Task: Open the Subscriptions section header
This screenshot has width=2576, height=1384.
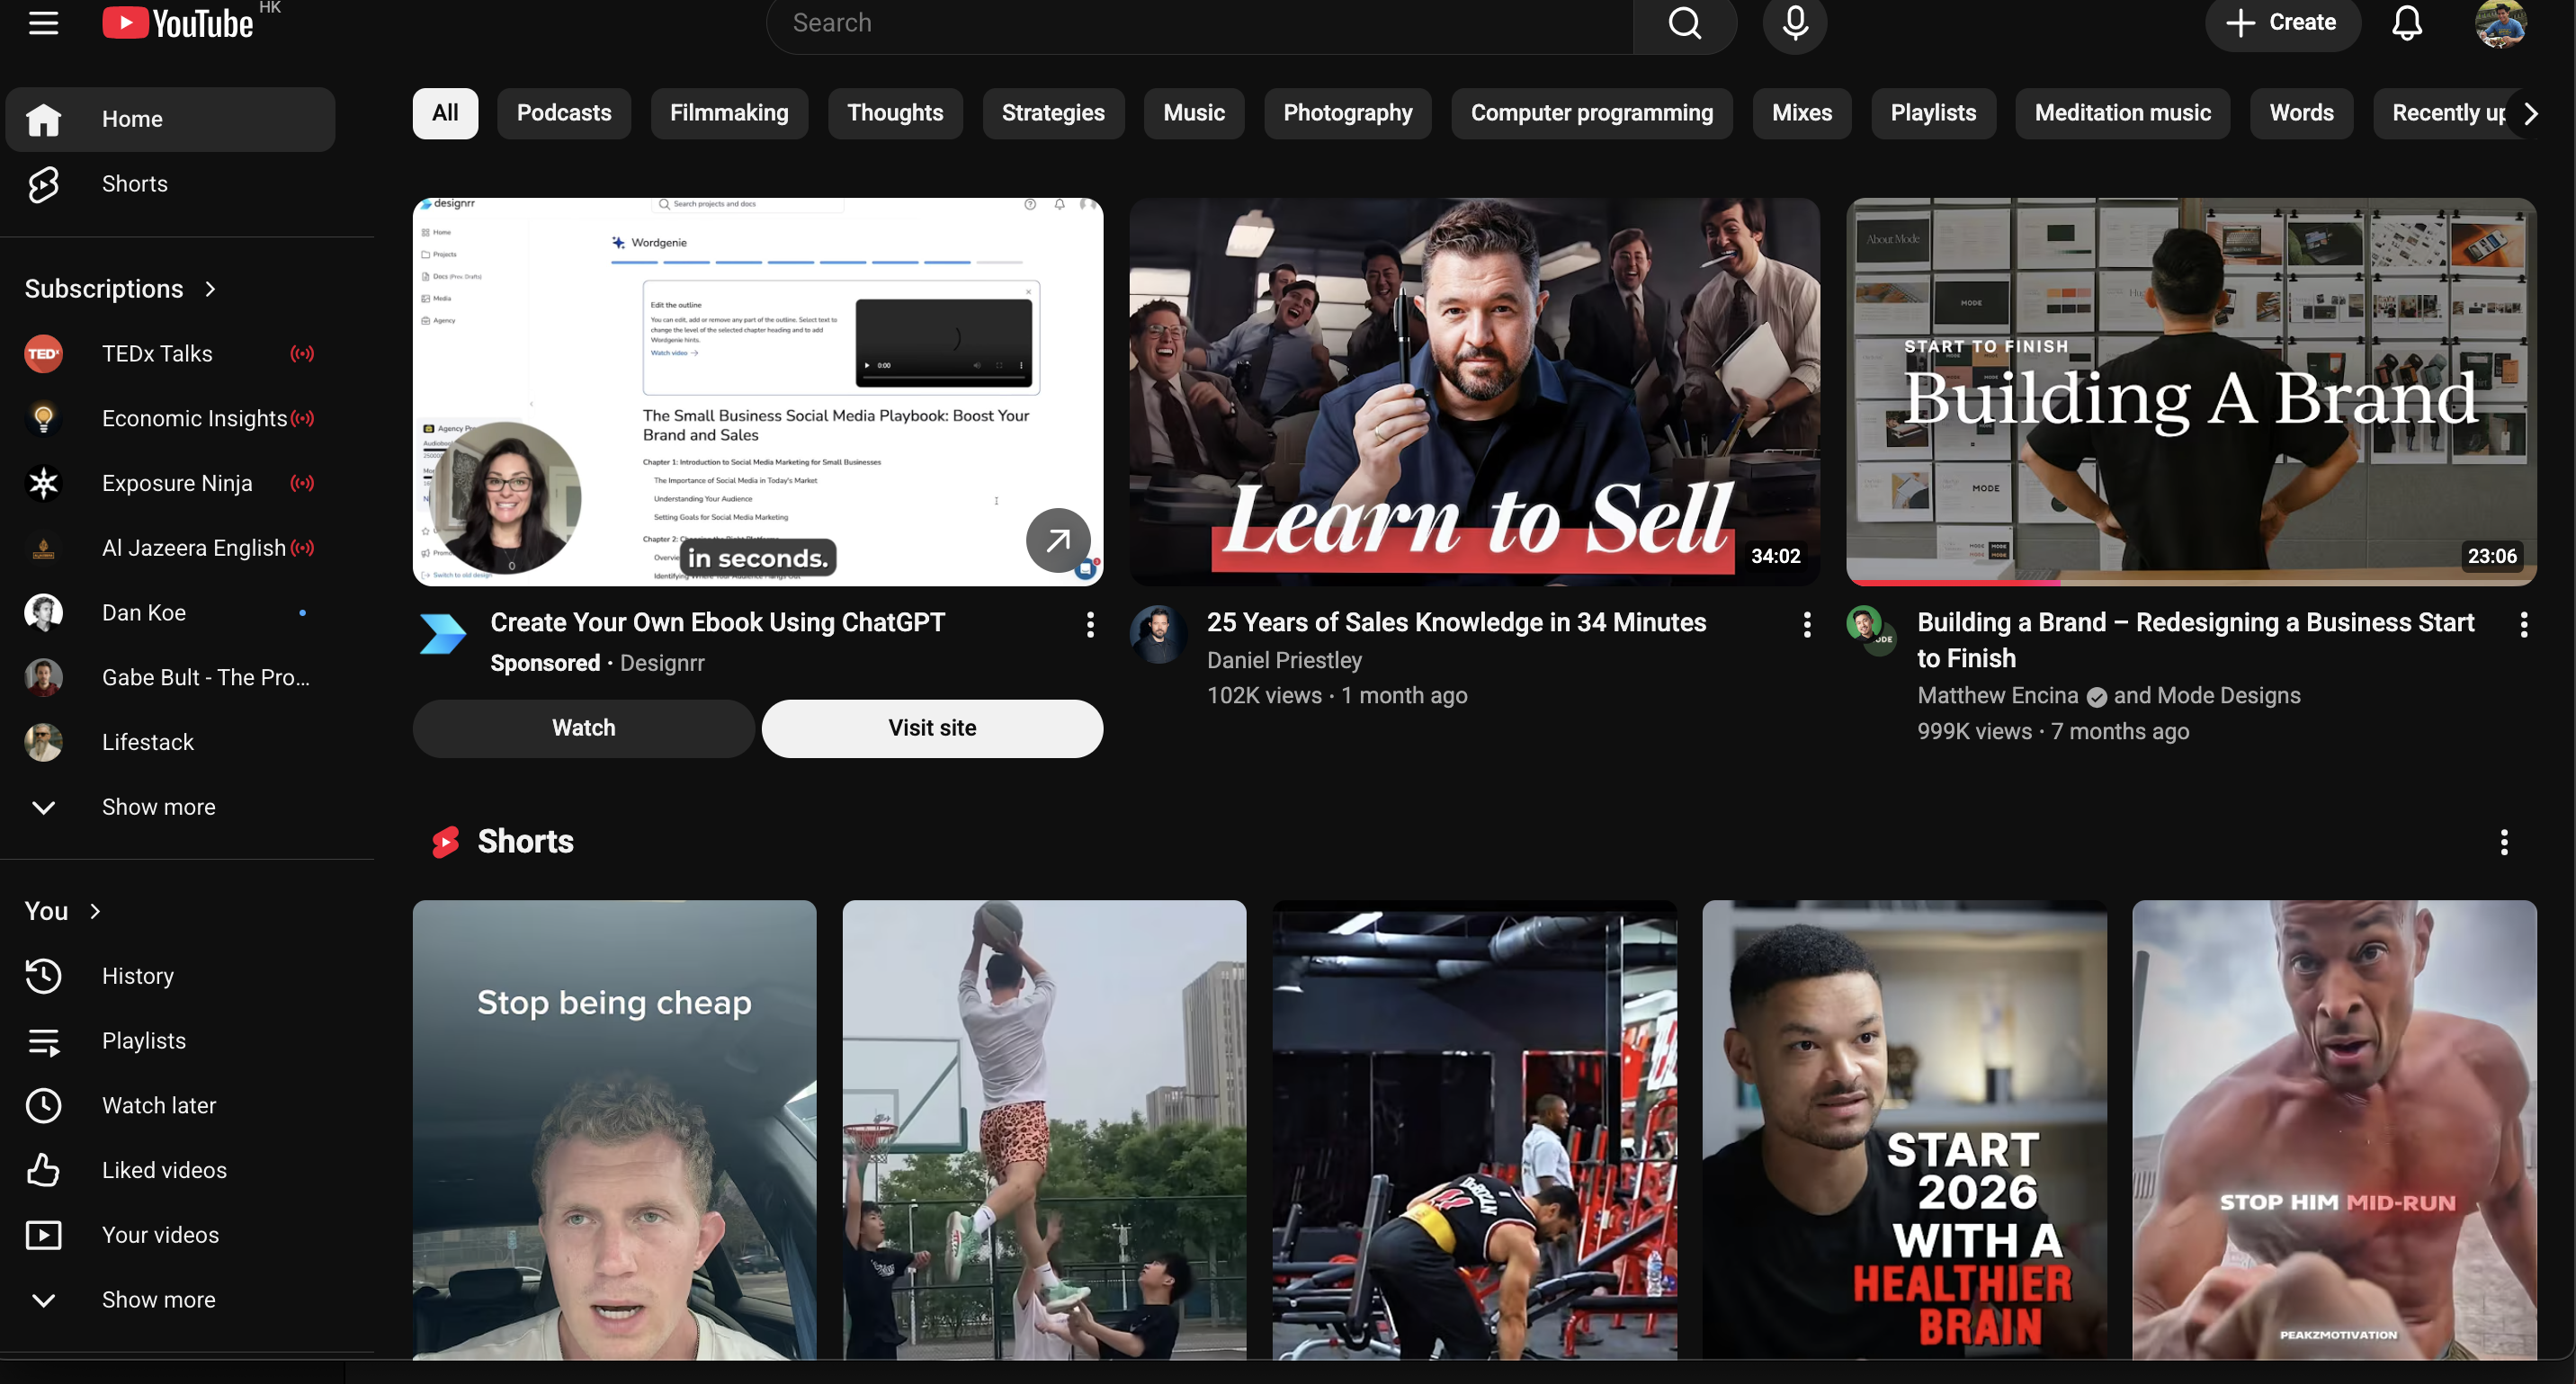Action: 104,289
